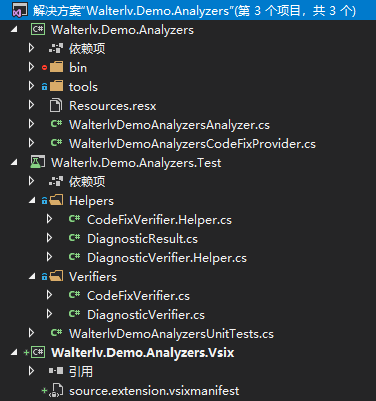Image resolution: width=376 pixels, height=401 pixels.
Task: Collapse the Walterlv.Demo.Analyzers.Test project node
Action: pyautogui.click(x=14, y=163)
